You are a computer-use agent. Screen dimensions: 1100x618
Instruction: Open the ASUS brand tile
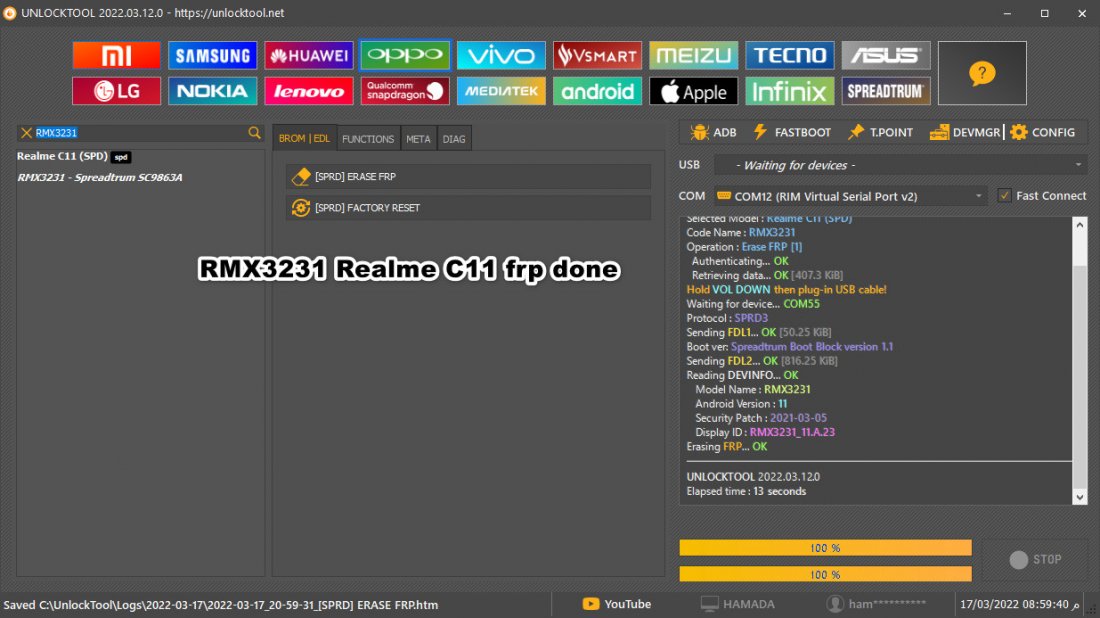(885, 55)
